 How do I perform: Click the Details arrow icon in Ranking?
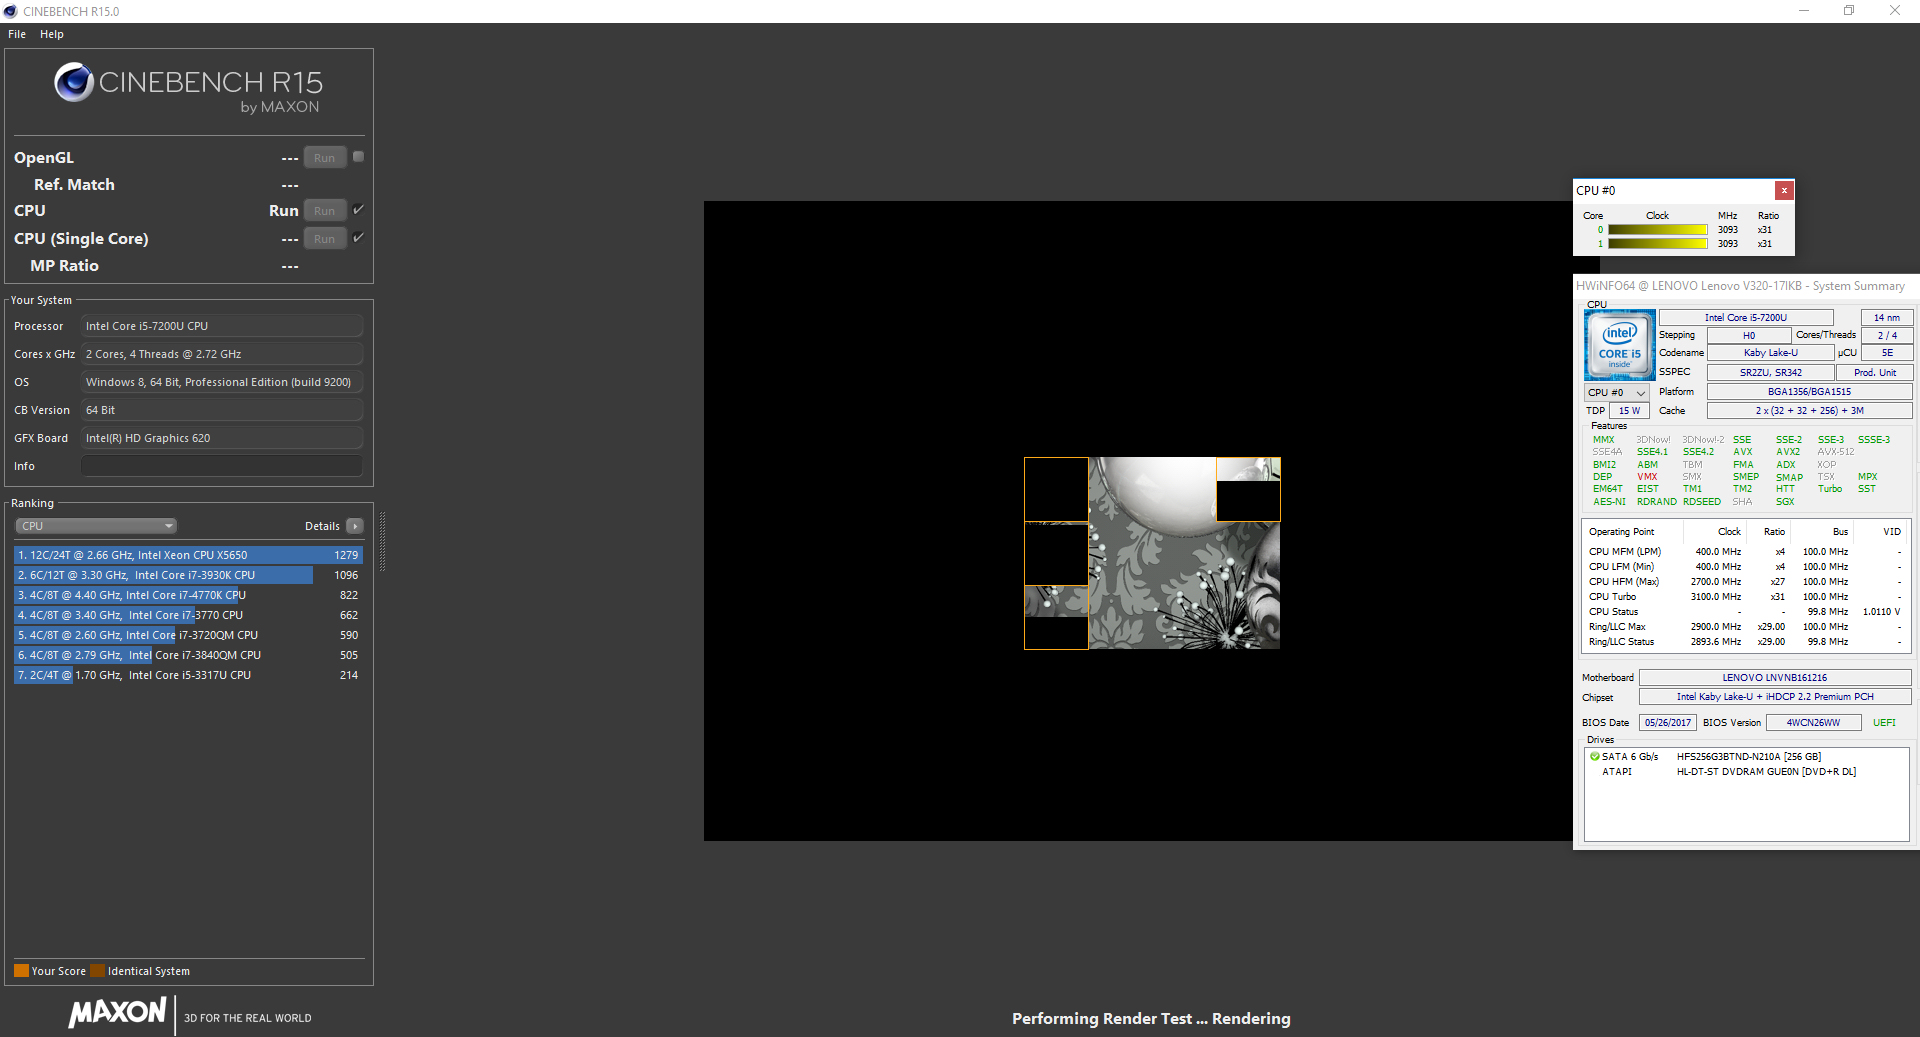point(355,526)
